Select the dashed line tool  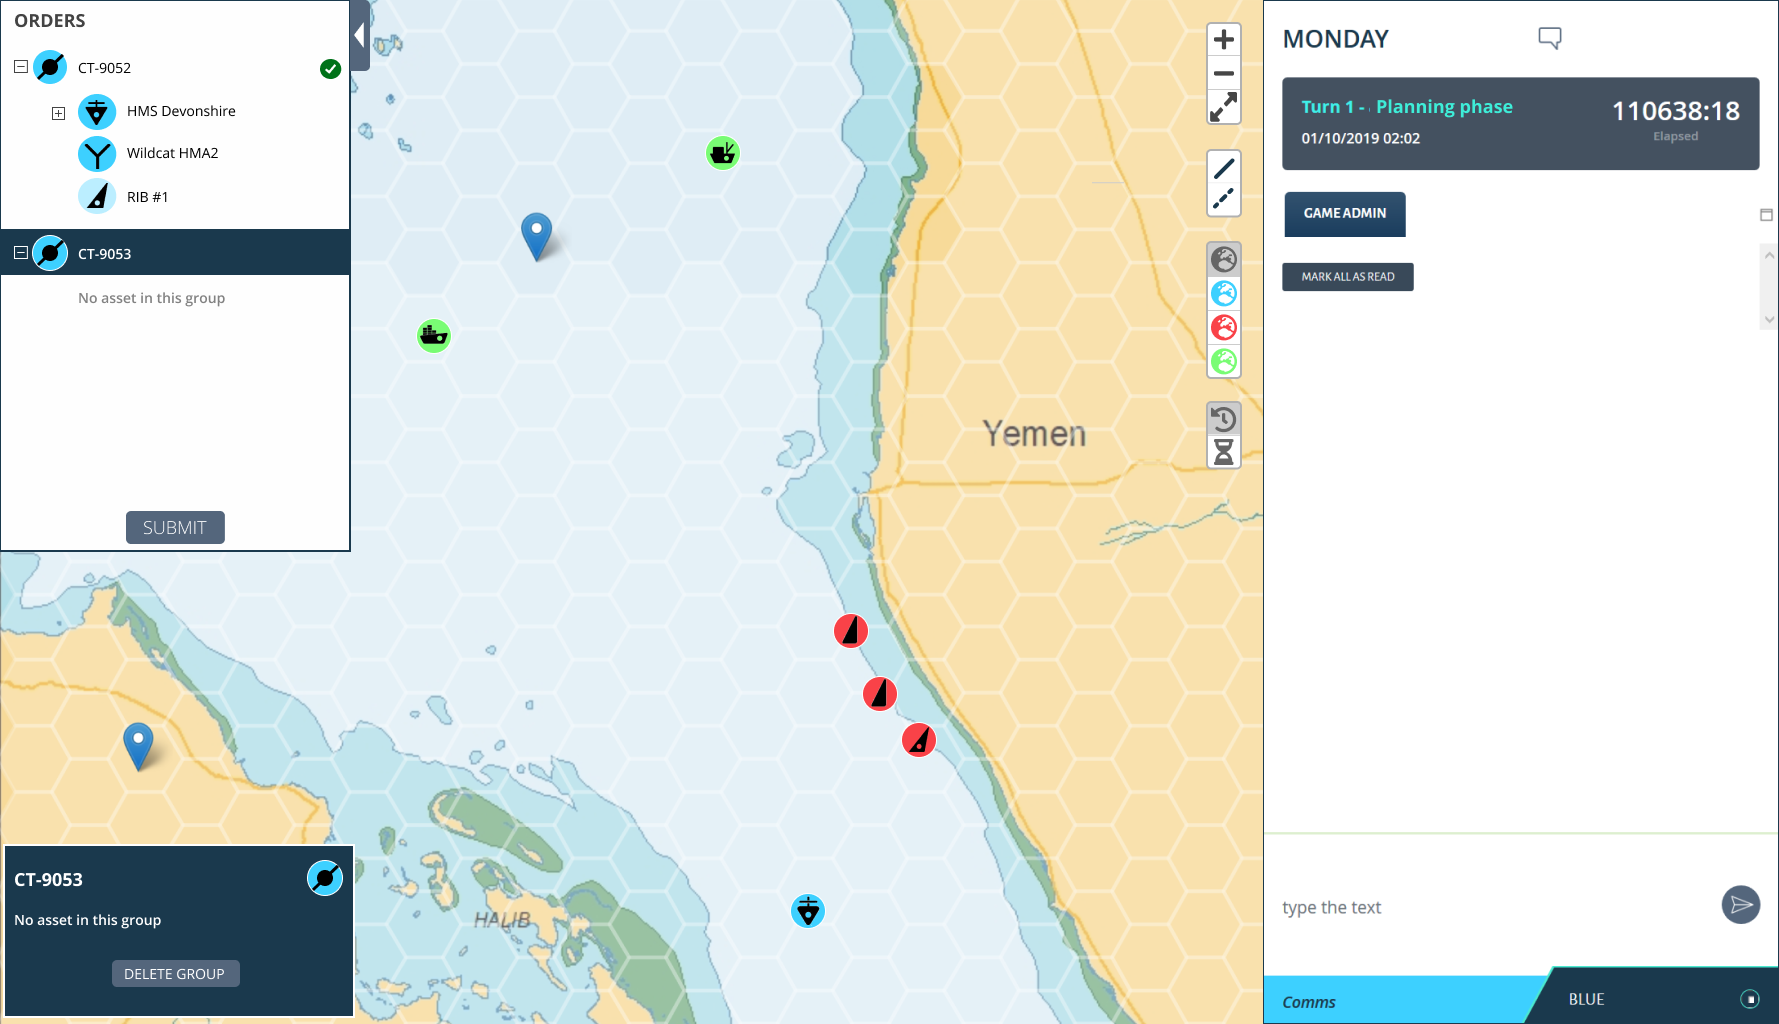1224,200
